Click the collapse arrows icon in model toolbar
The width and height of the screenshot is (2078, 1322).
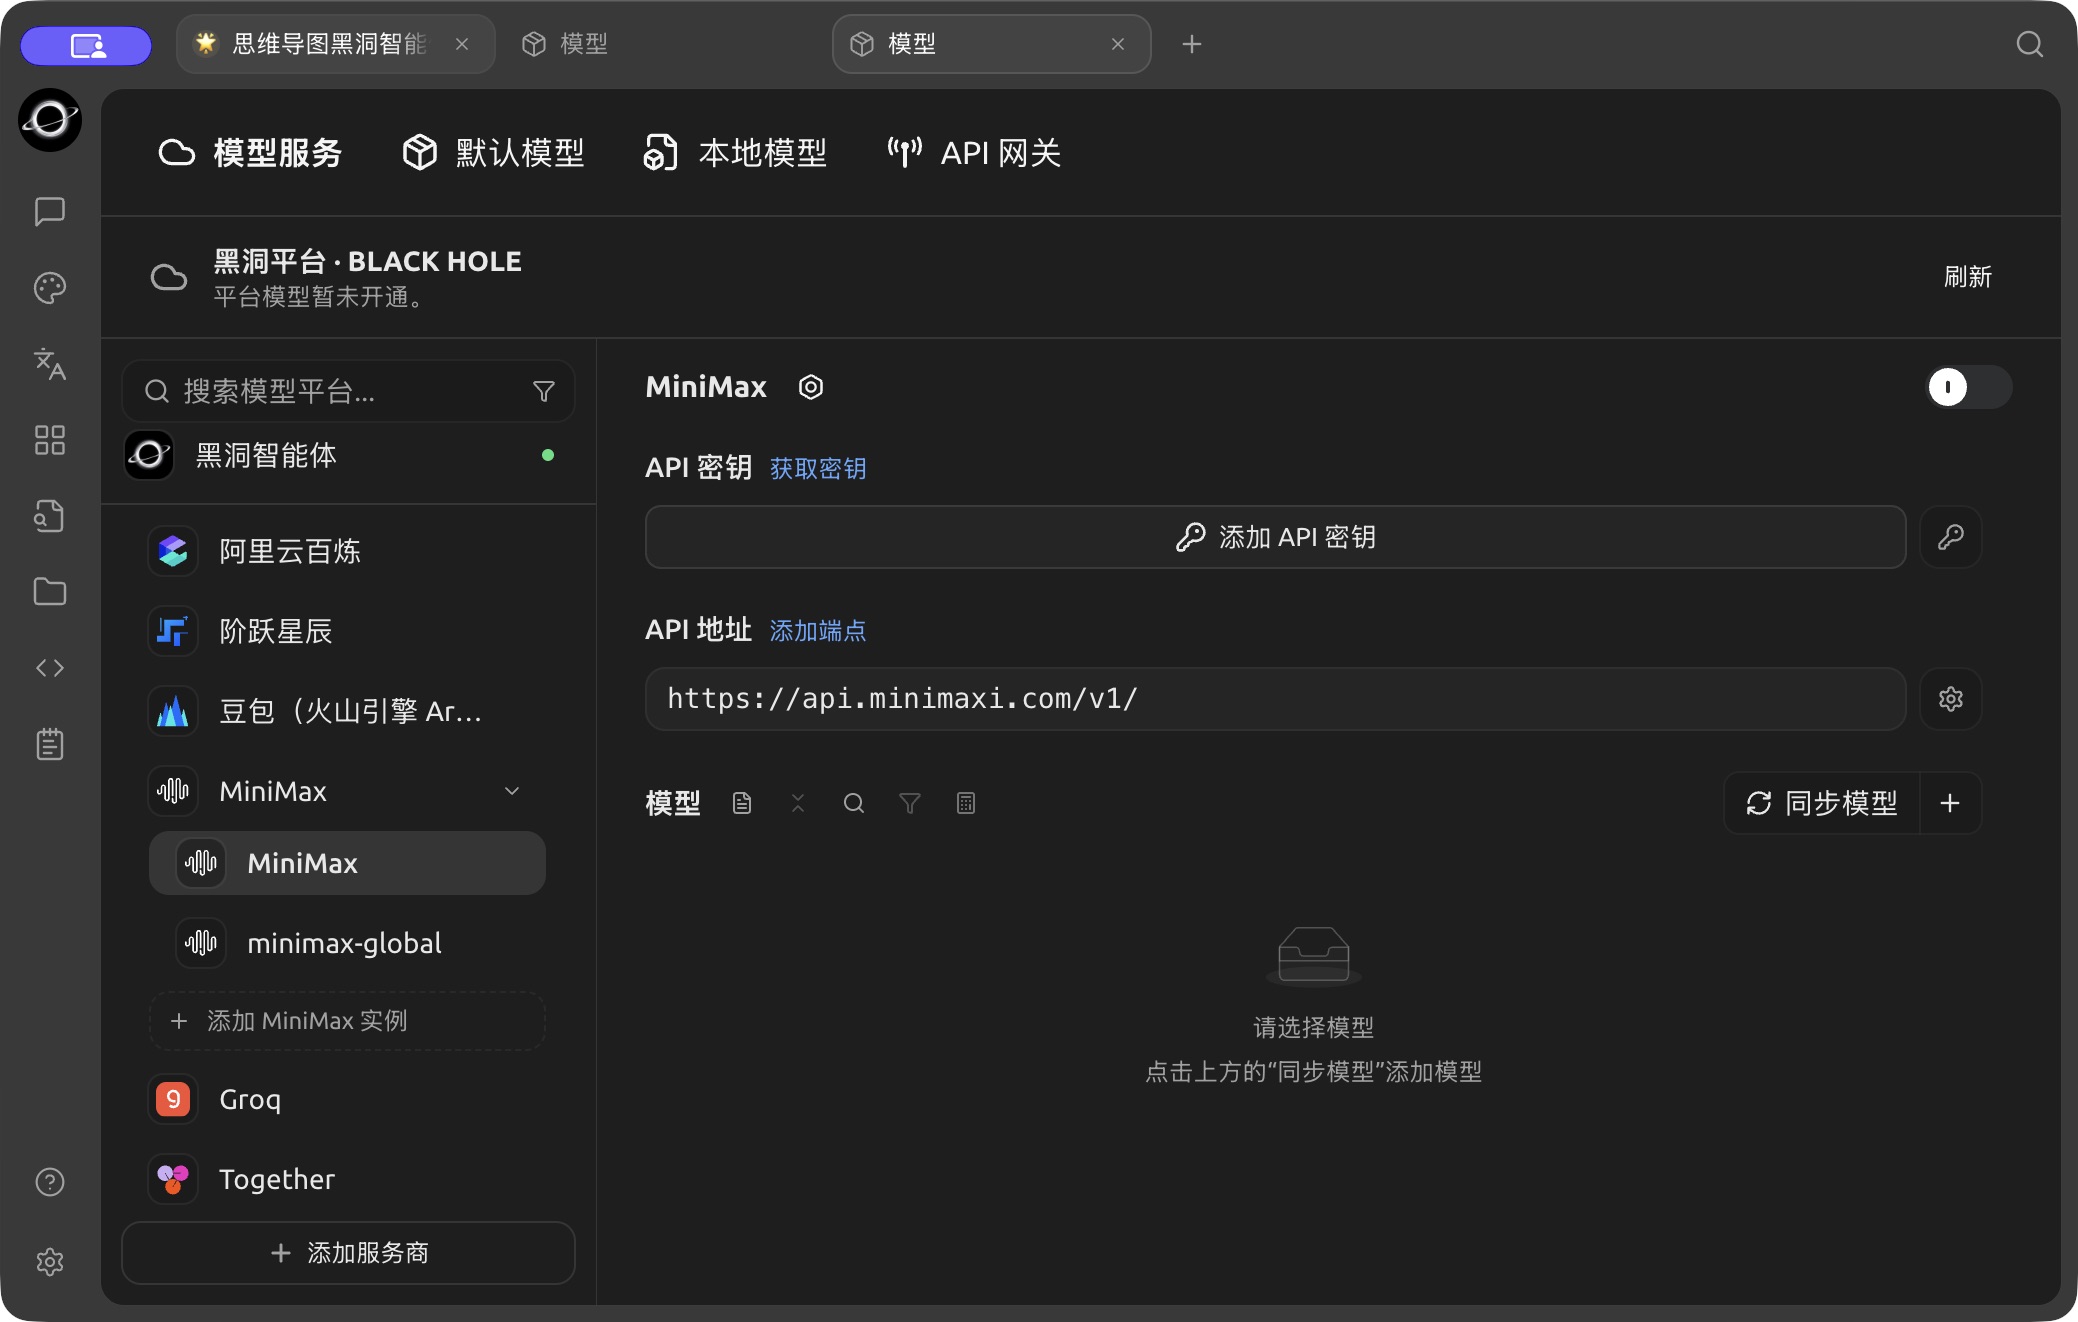[x=798, y=803]
